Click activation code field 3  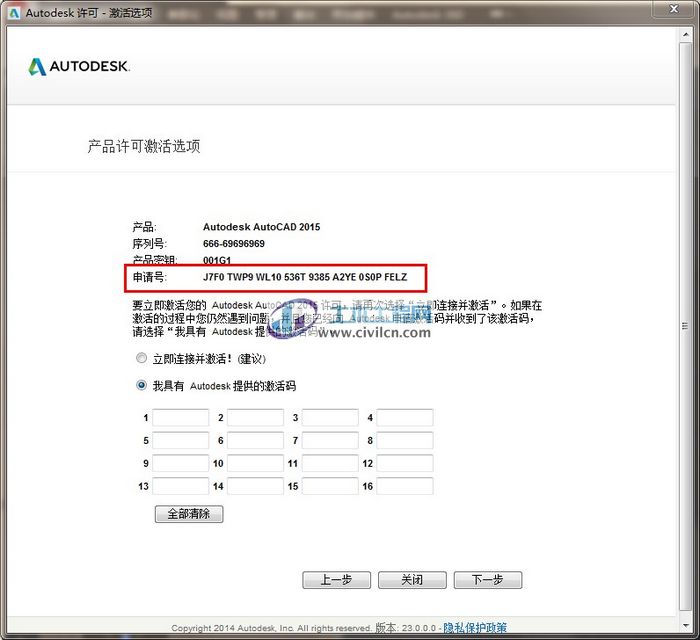[x=330, y=418]
